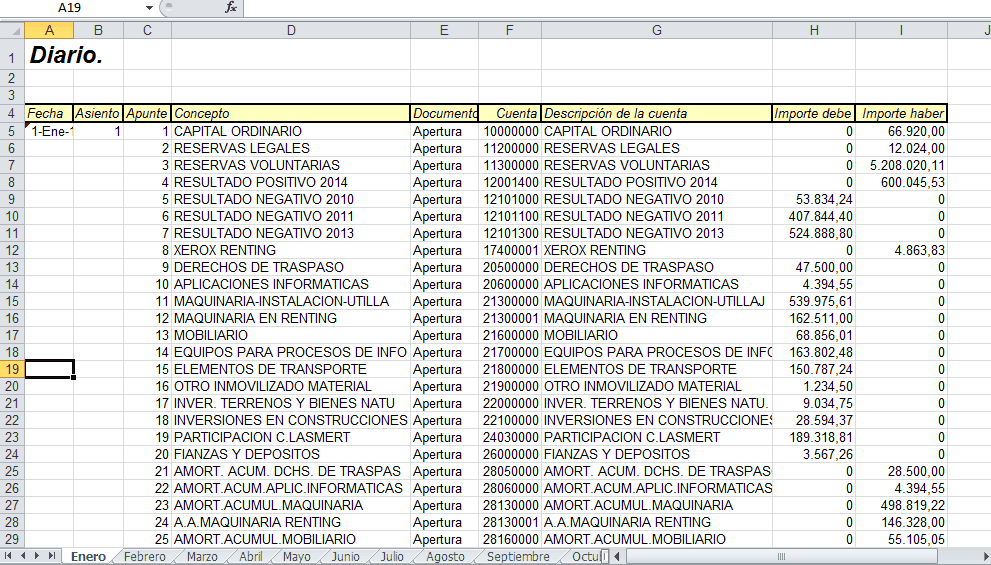991x565 pixels.
Task: Select row 19 header
Action: [12, 369]
